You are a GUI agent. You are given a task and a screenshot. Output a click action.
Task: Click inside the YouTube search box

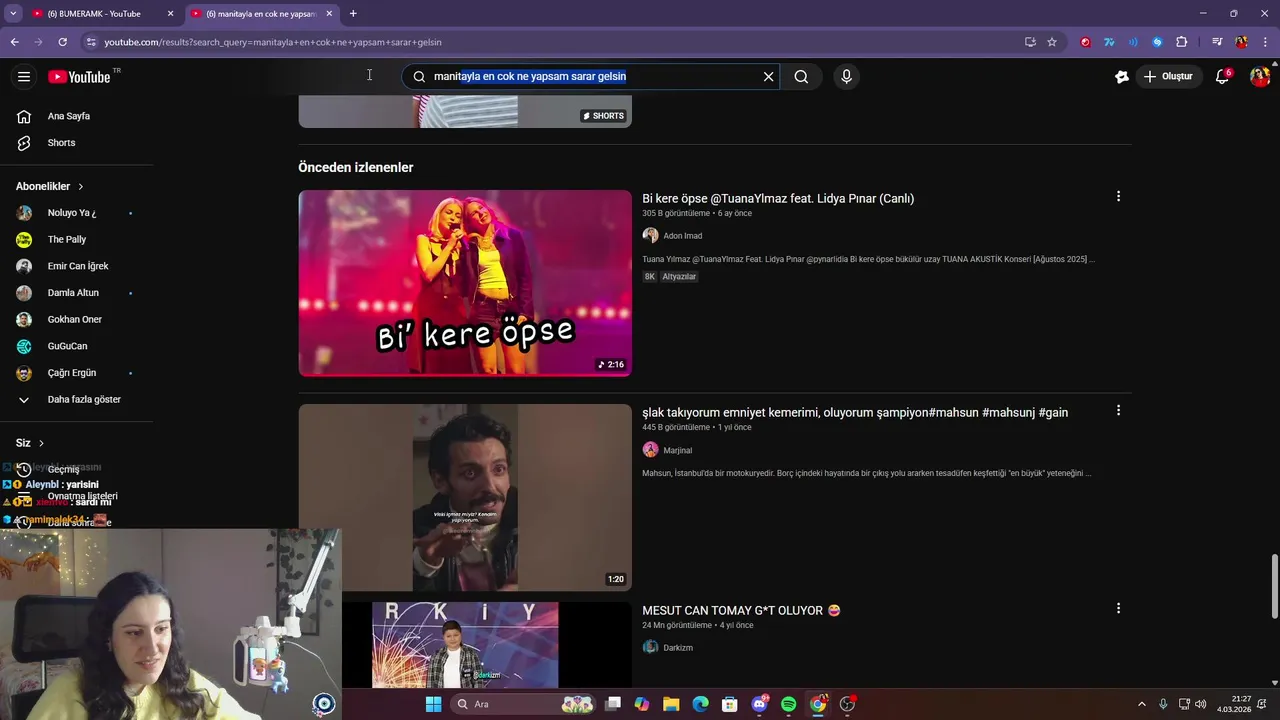pyautogui.click(x=590, y=77)
